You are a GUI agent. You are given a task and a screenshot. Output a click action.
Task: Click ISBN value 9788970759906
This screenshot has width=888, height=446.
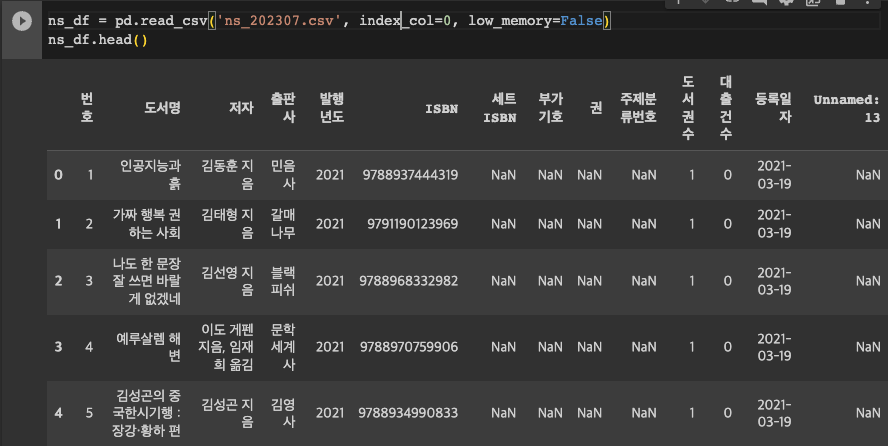409,347
